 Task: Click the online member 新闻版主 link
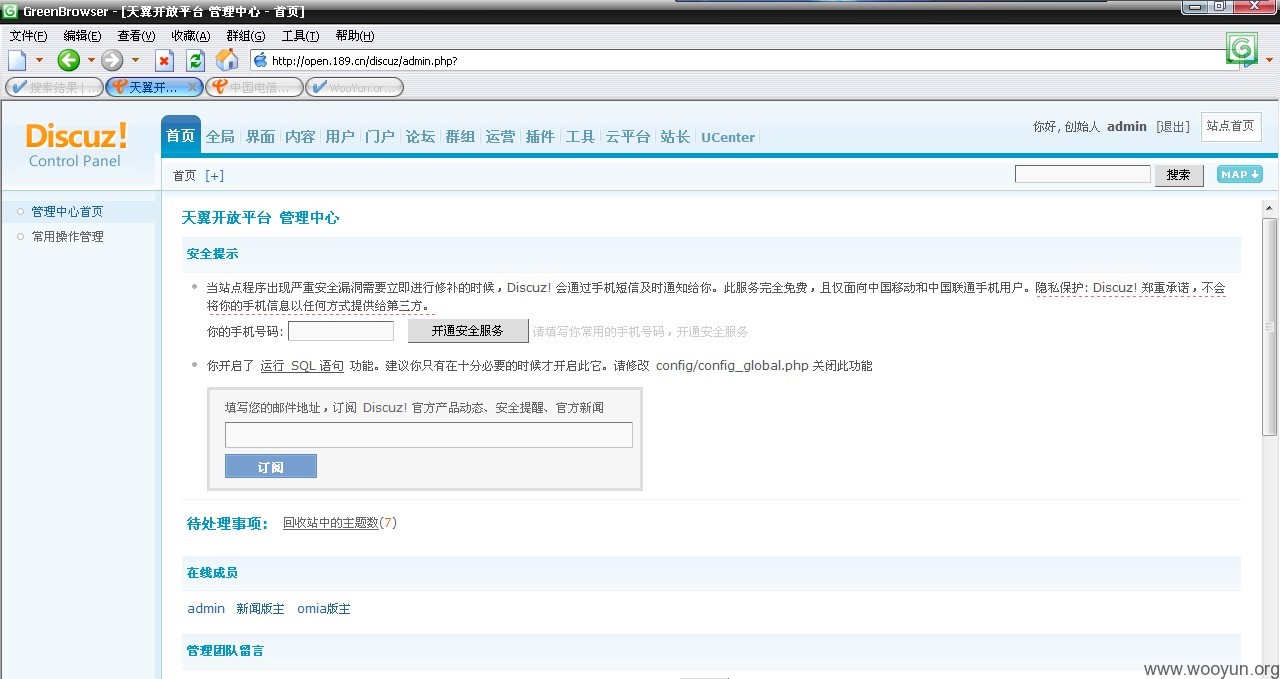tap(260, 609)
